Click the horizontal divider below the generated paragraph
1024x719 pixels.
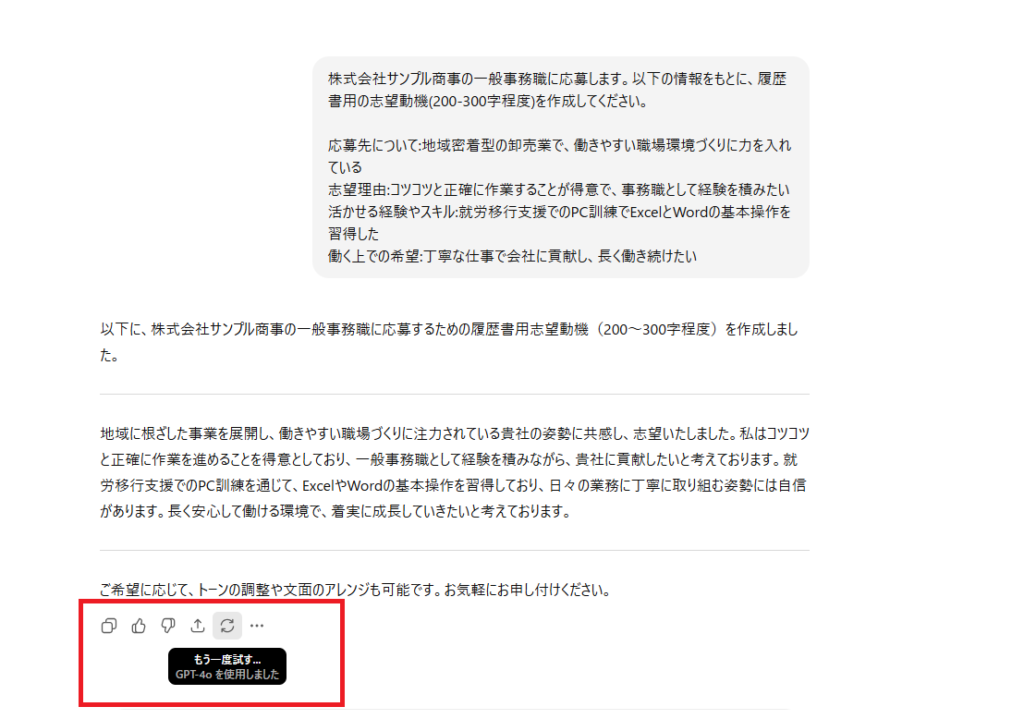(x=455, y=550)
